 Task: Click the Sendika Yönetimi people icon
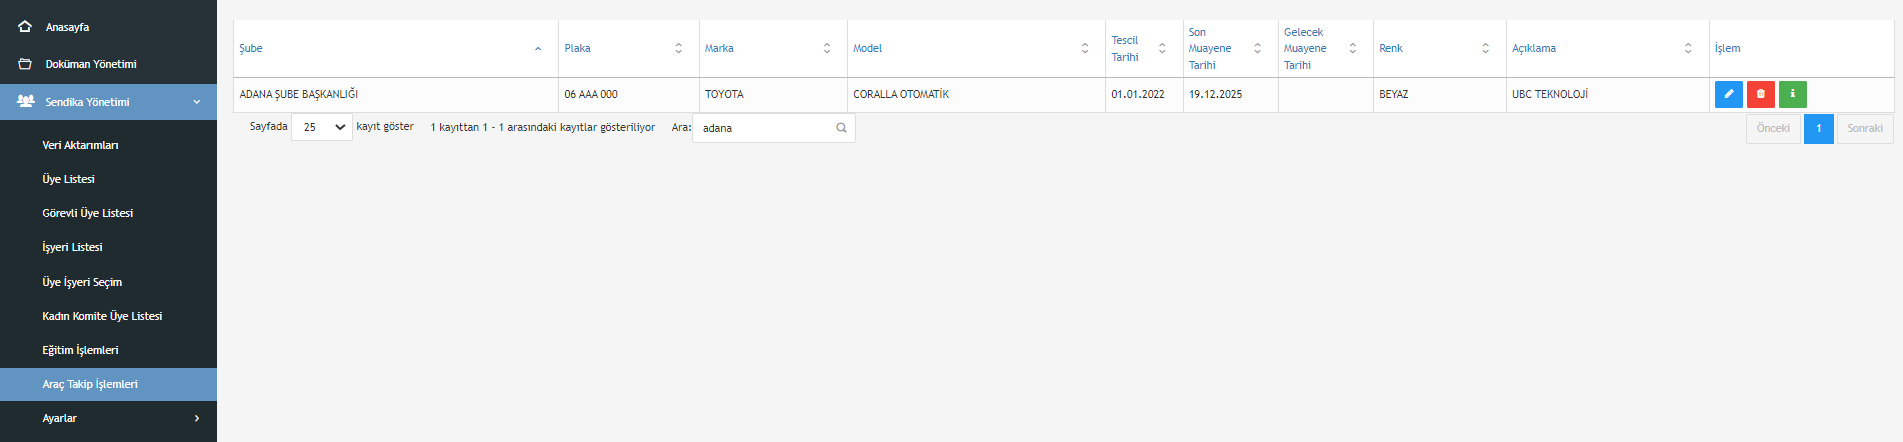26,102
